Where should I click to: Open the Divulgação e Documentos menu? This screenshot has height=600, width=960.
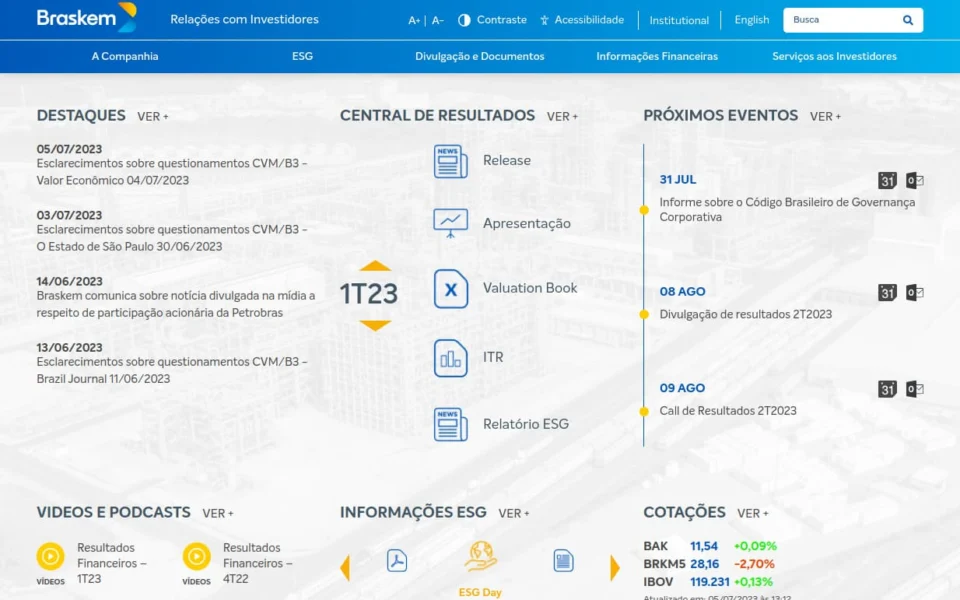click(479, 56)
